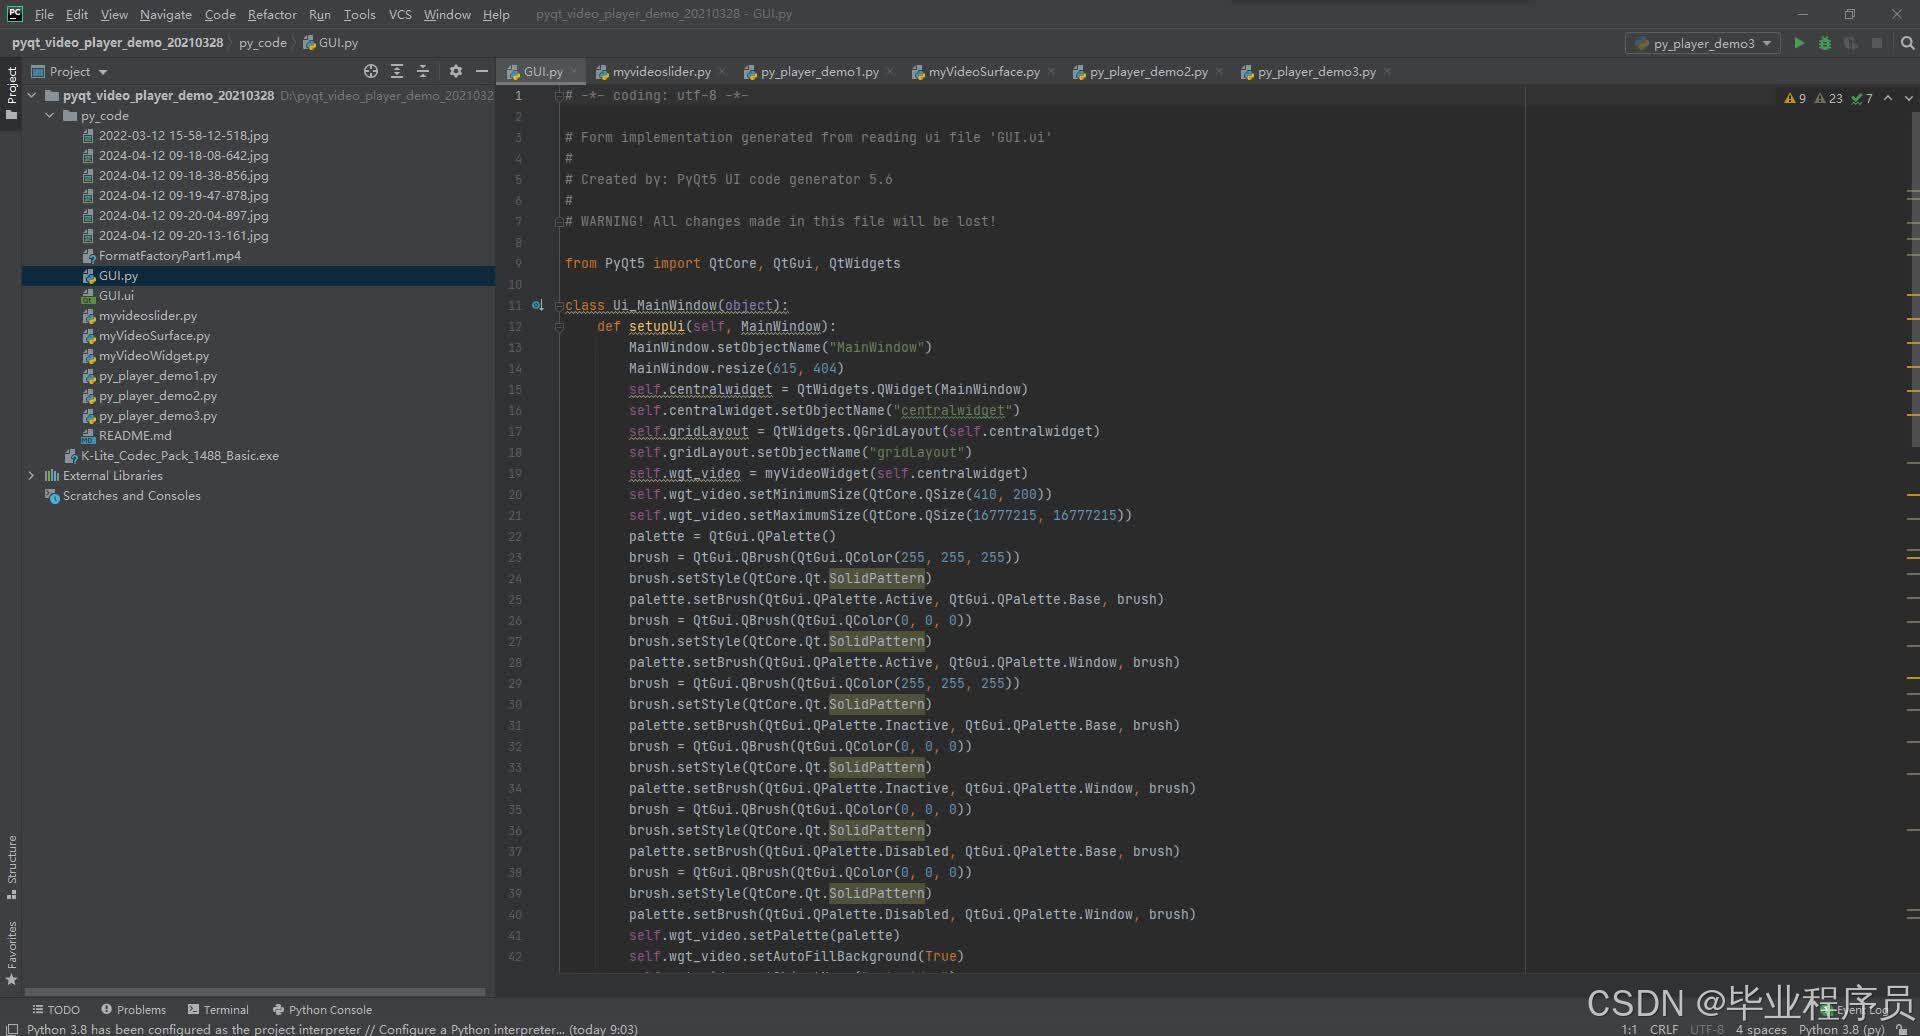Start debugging with the green bug icon

[x=1825, y=43]
